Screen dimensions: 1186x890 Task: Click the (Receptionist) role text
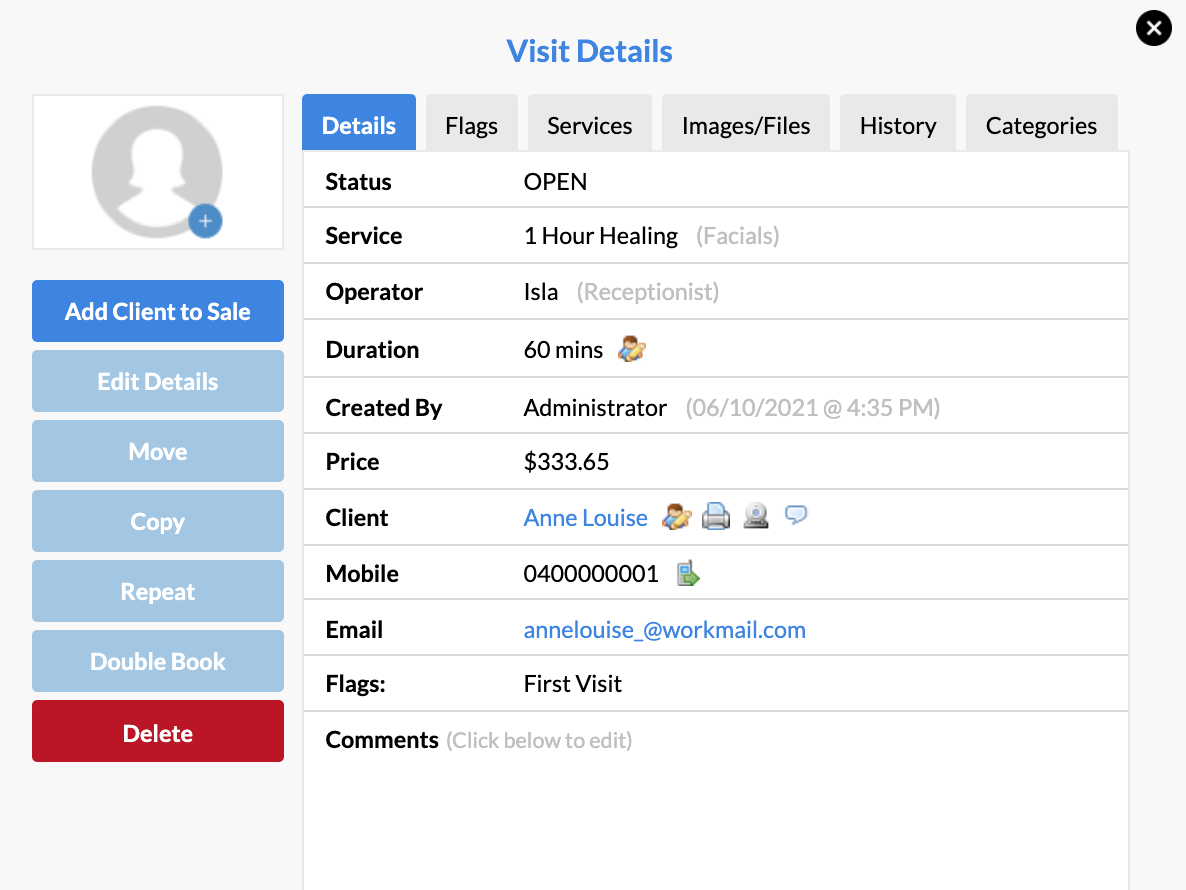click(x=647, y=292)
